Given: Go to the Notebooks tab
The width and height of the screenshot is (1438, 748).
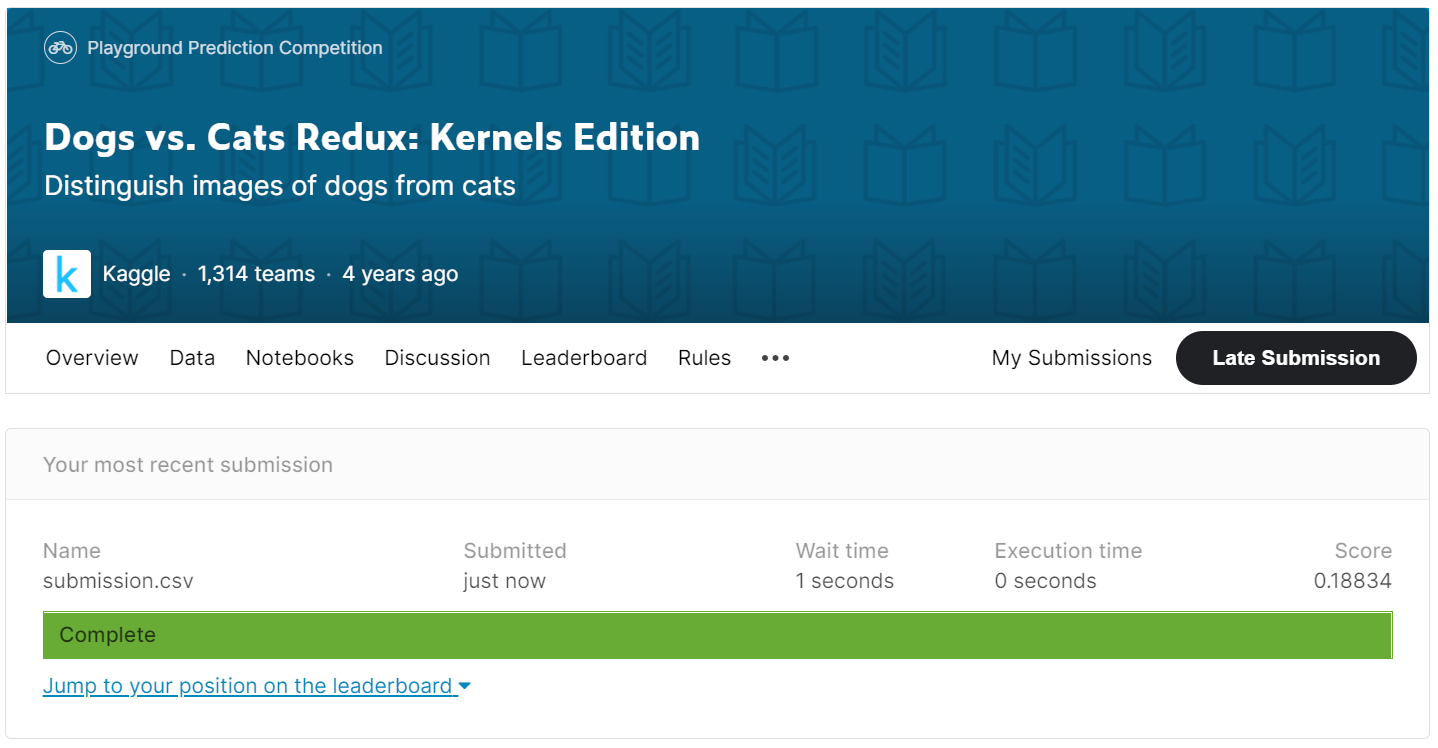Looking at the screenshot, I should click(300, 358).
